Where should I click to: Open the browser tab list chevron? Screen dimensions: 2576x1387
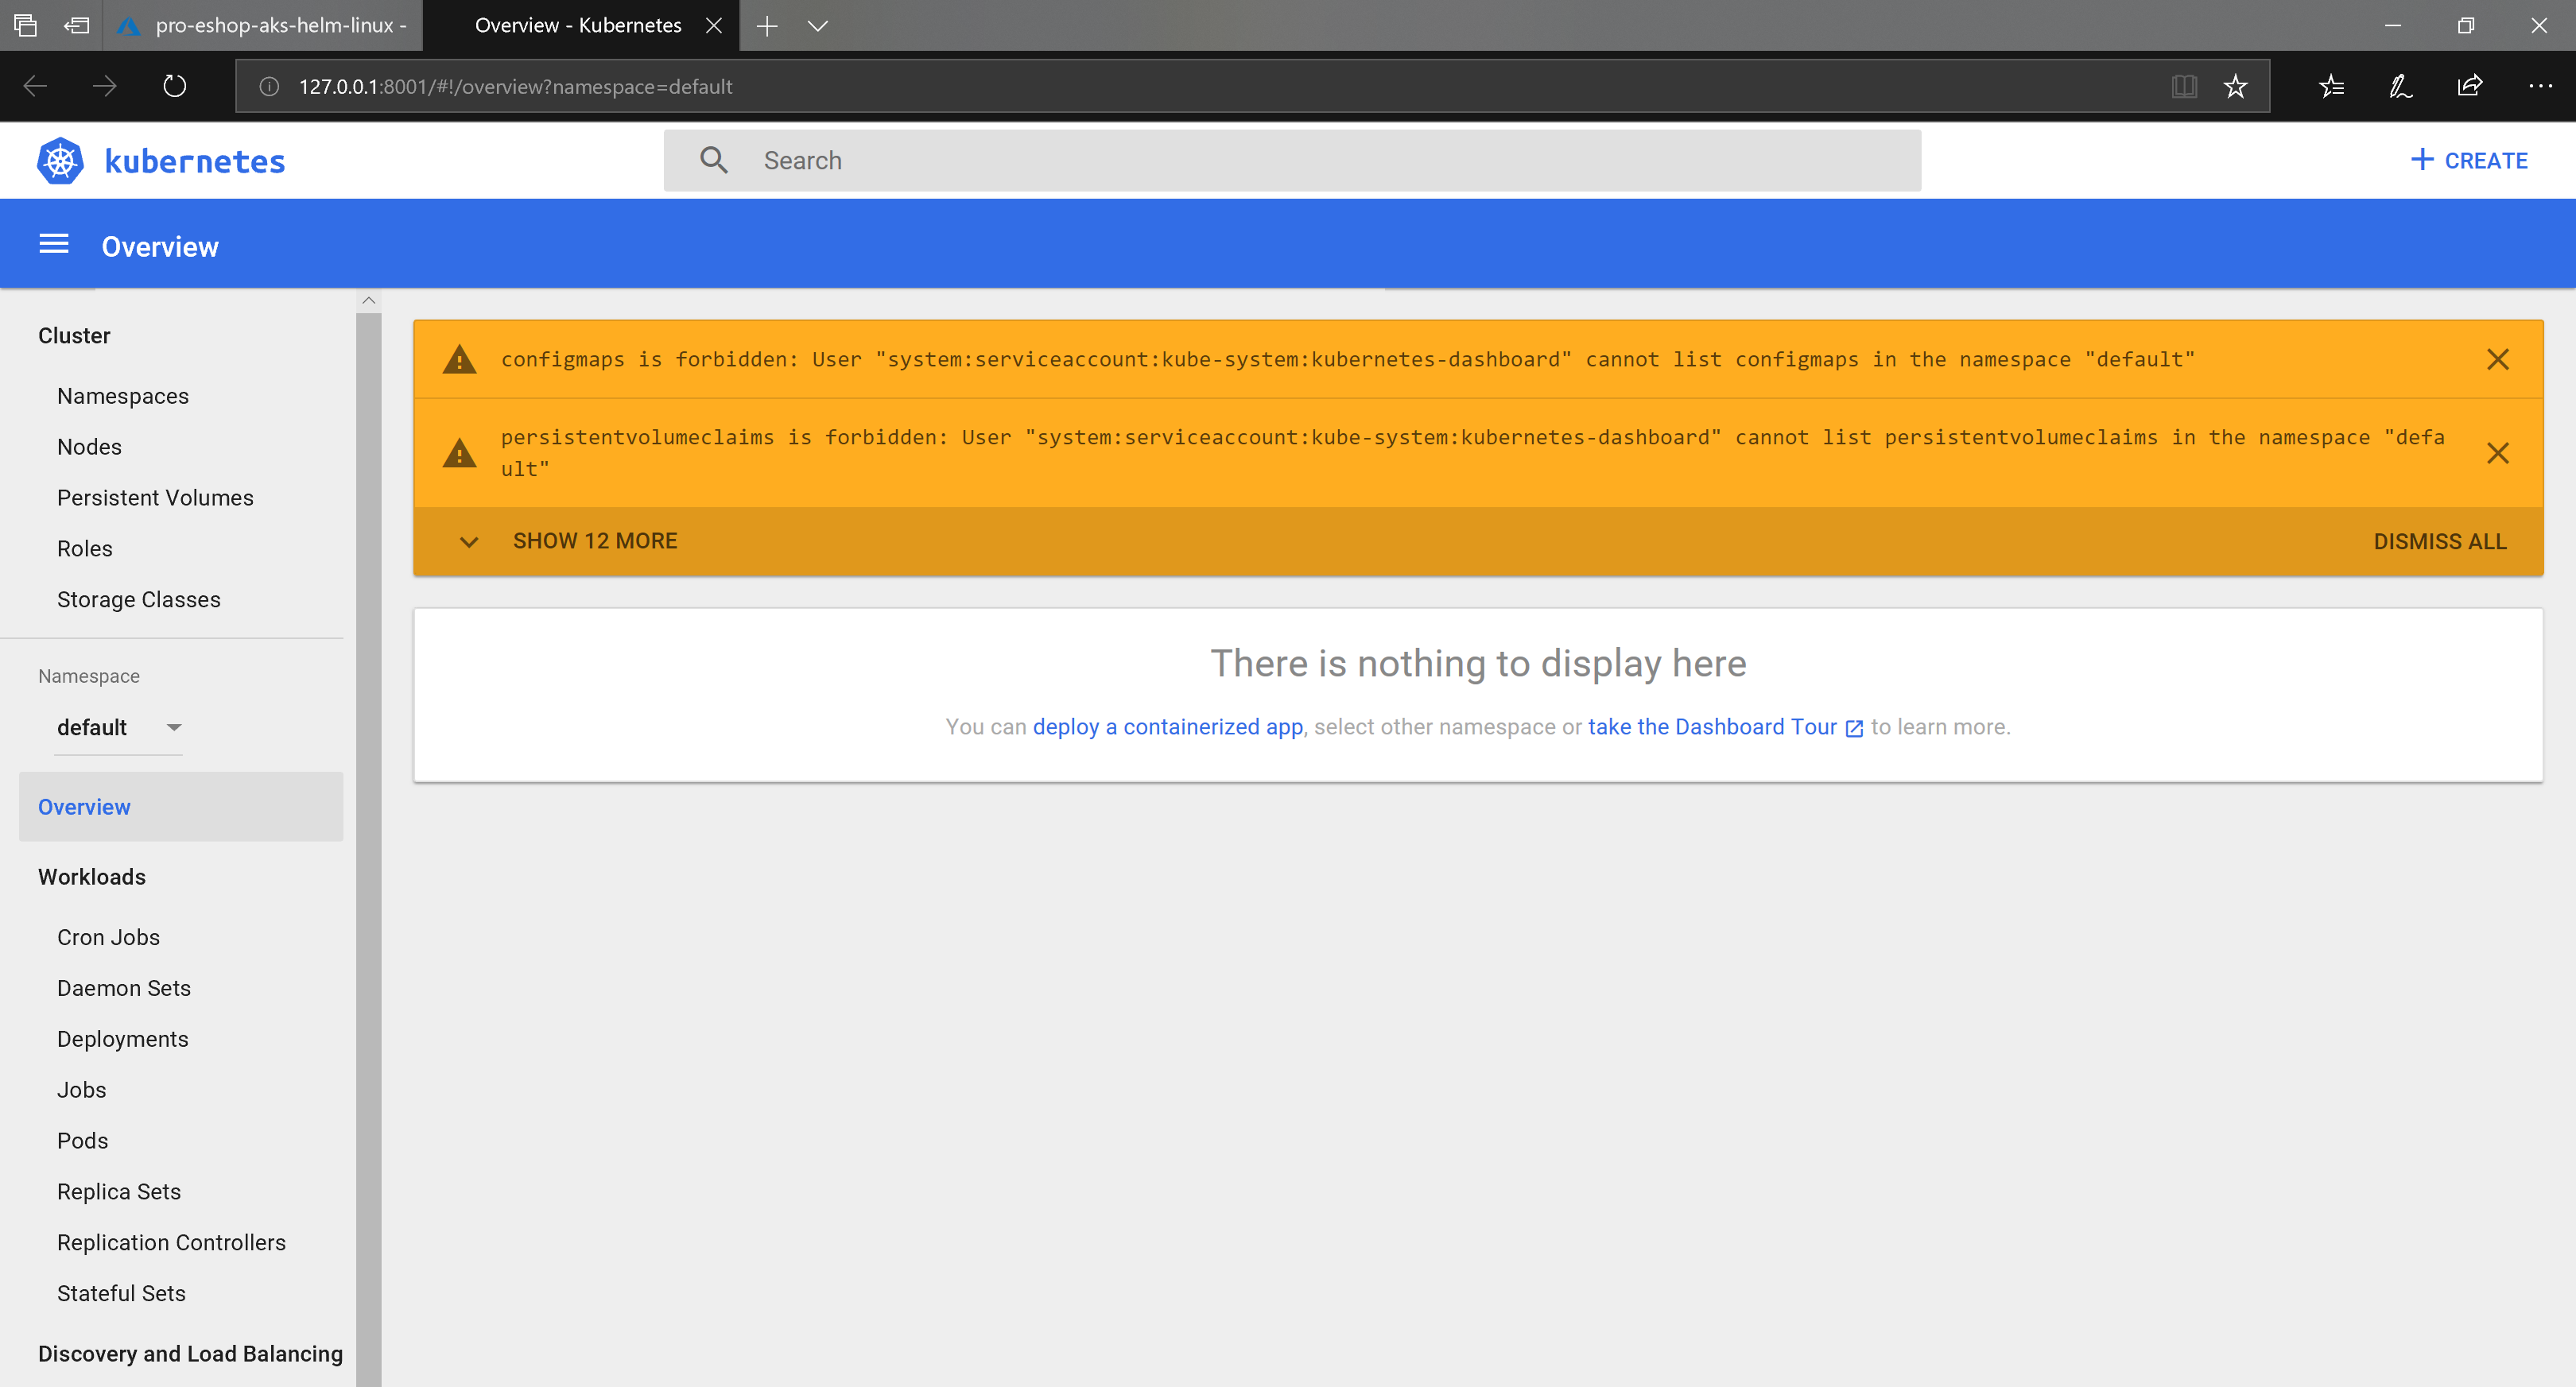817,26
